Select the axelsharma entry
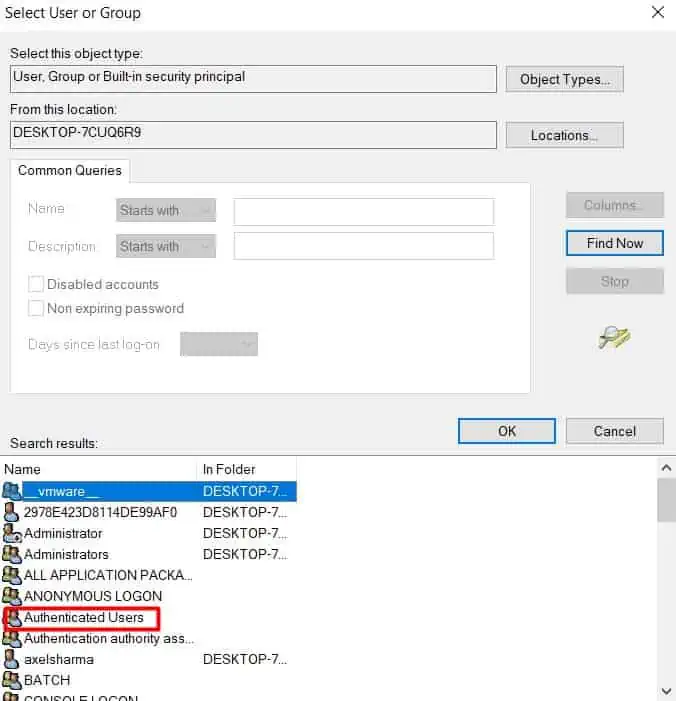The image size is (676, 701). point(59,660)
